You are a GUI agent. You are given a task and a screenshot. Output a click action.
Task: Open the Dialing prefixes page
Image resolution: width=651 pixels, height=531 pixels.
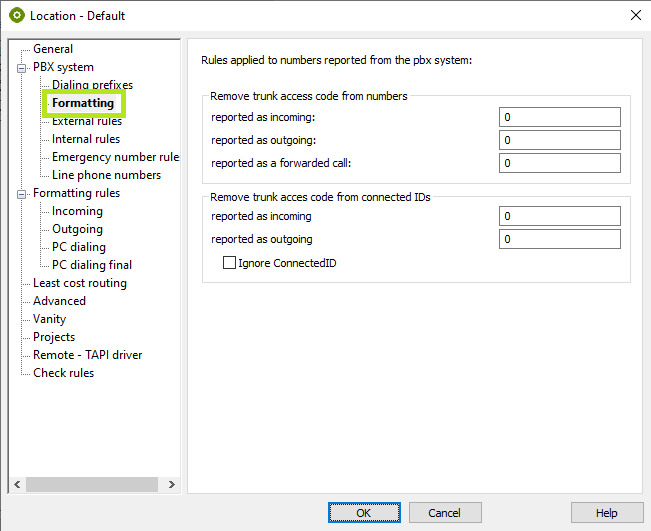pos(92,85)
